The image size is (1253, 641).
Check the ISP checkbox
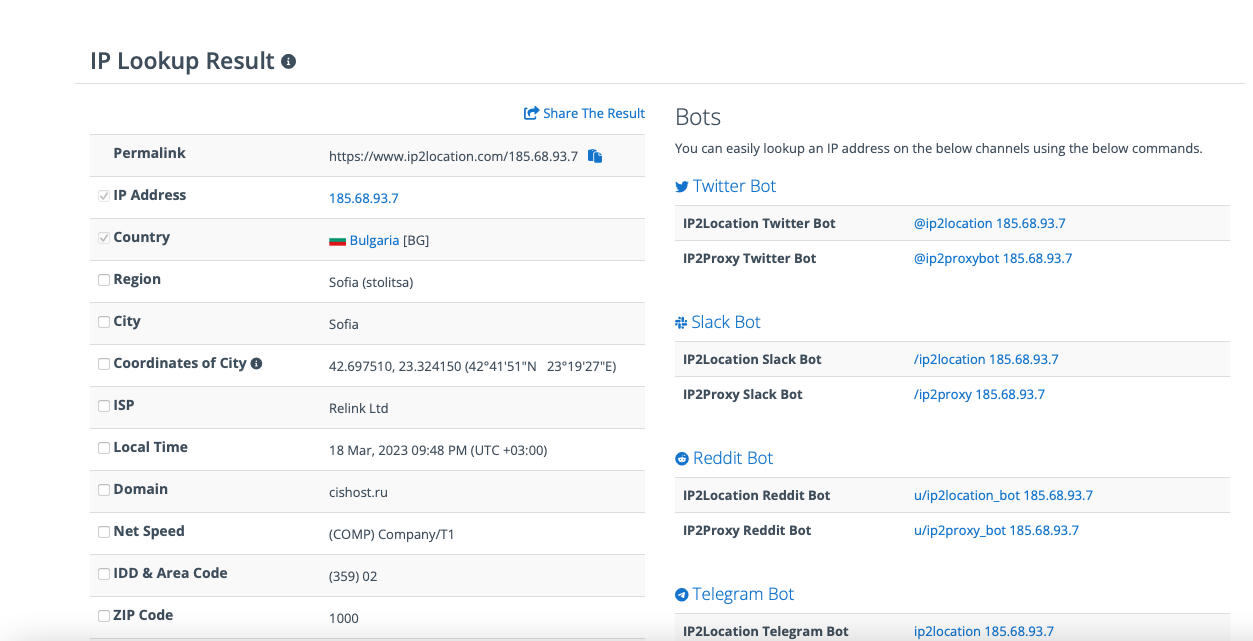tap(104, 406)
